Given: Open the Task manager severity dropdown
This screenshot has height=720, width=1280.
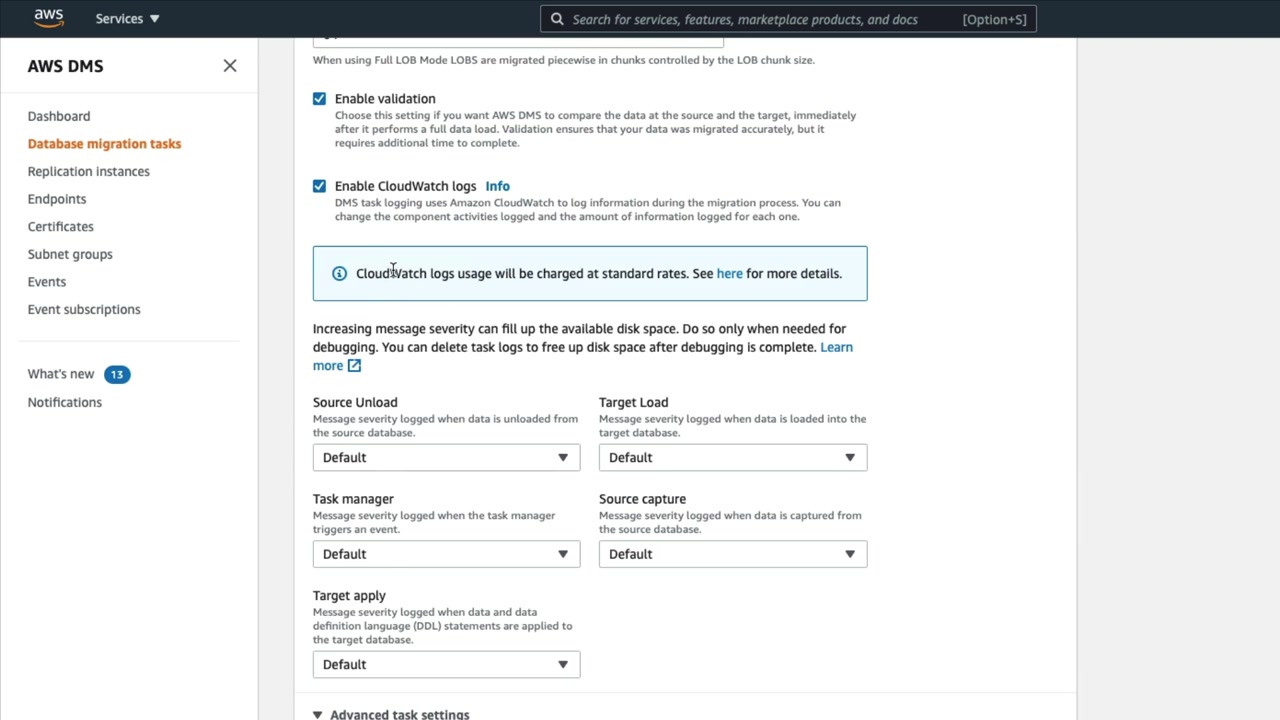Looking at the screenshot, I should click(446, 554).
